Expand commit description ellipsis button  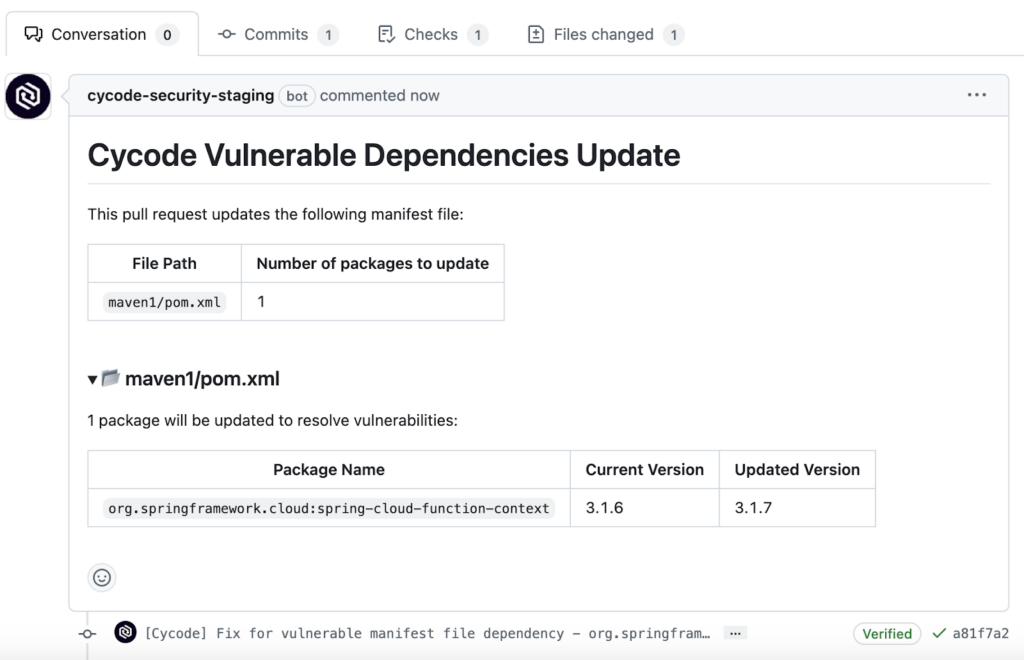[x=735, y=633]
